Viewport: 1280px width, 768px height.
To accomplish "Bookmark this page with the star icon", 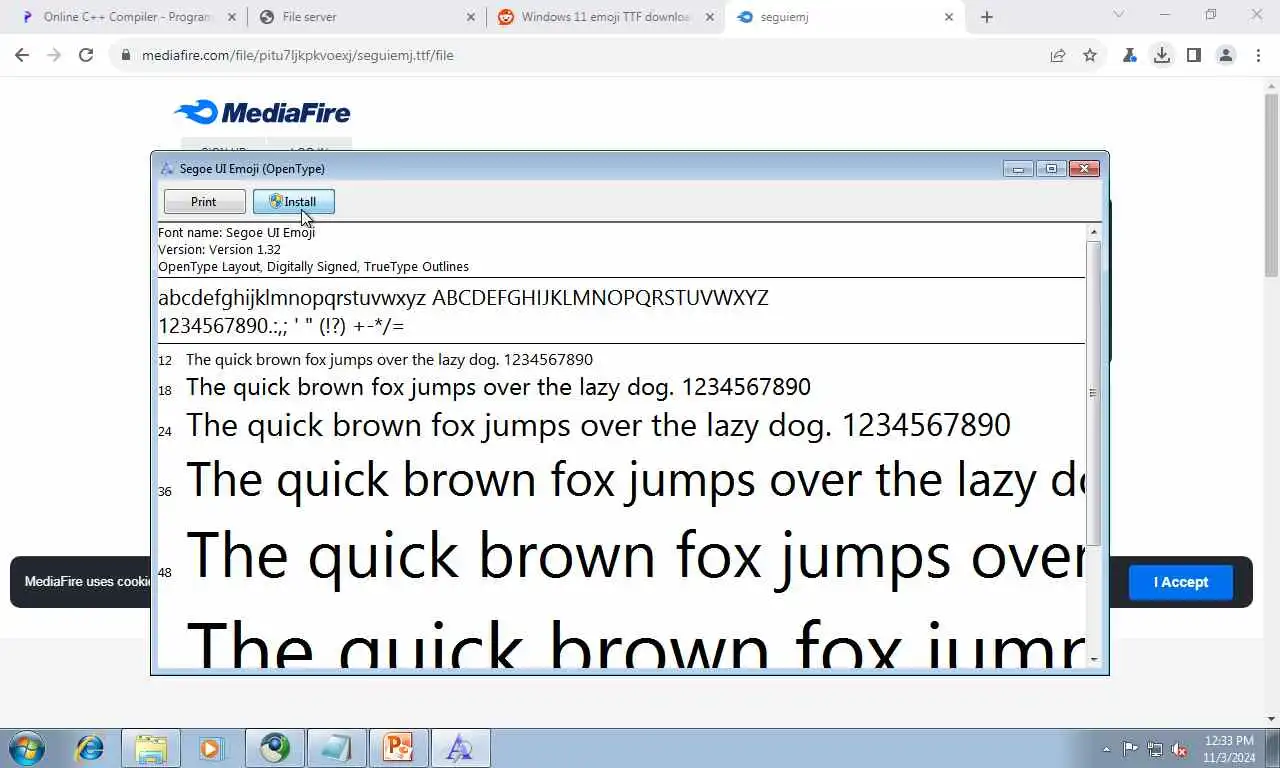I will tap(1090, 55).
